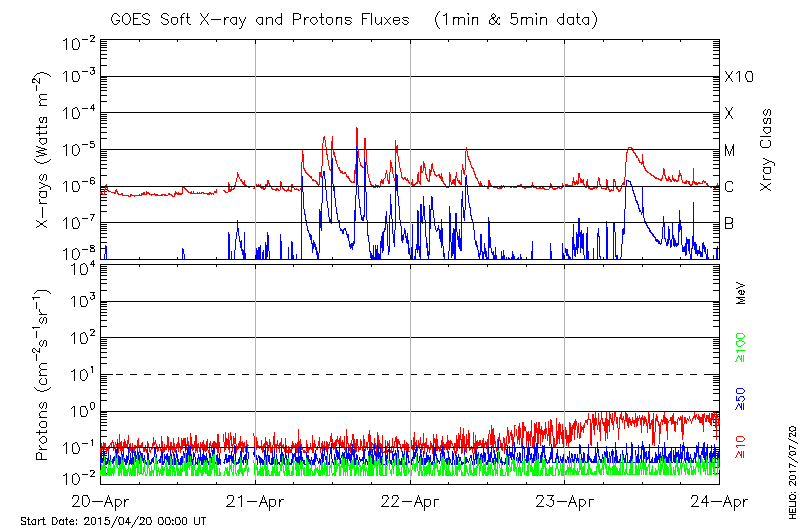Select the B flare class label
Screen dimensions: 800x530
[729, 223]
